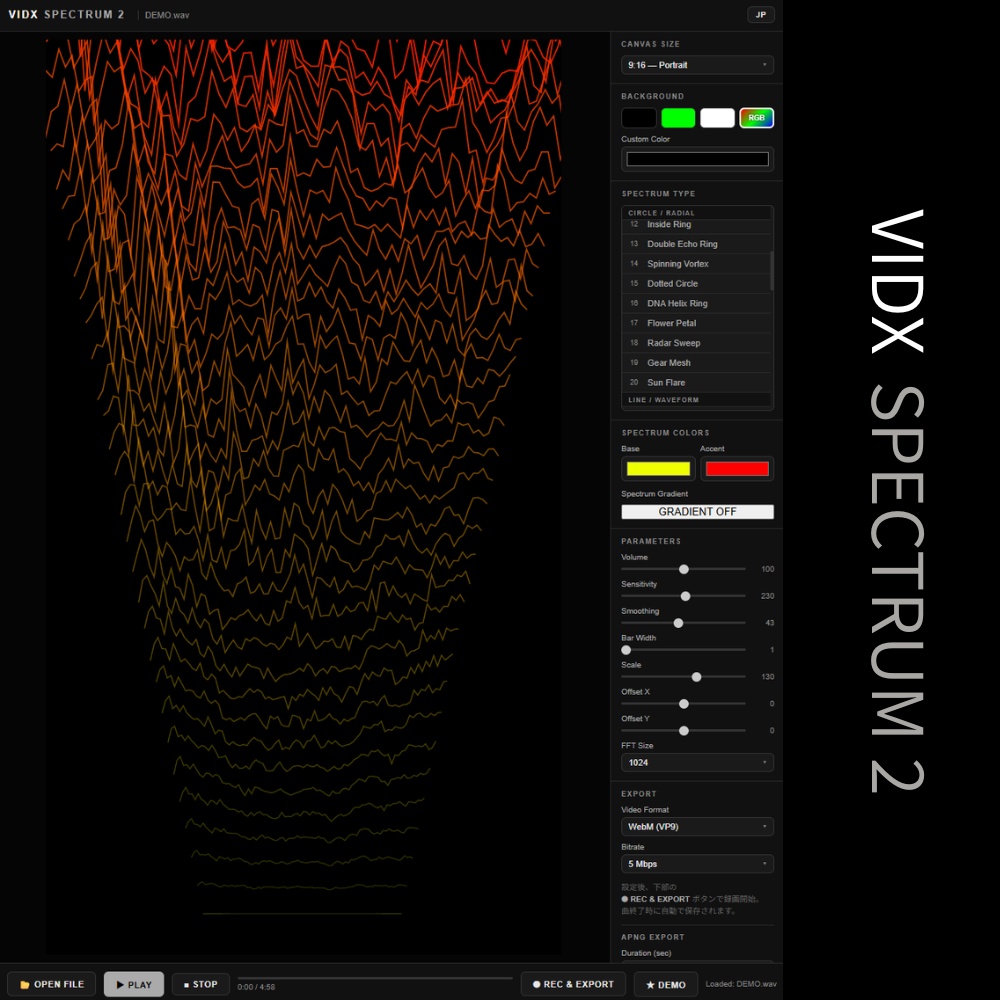Click the Sensitivity value 230
1000x1000 pixels.
(767, 596)
